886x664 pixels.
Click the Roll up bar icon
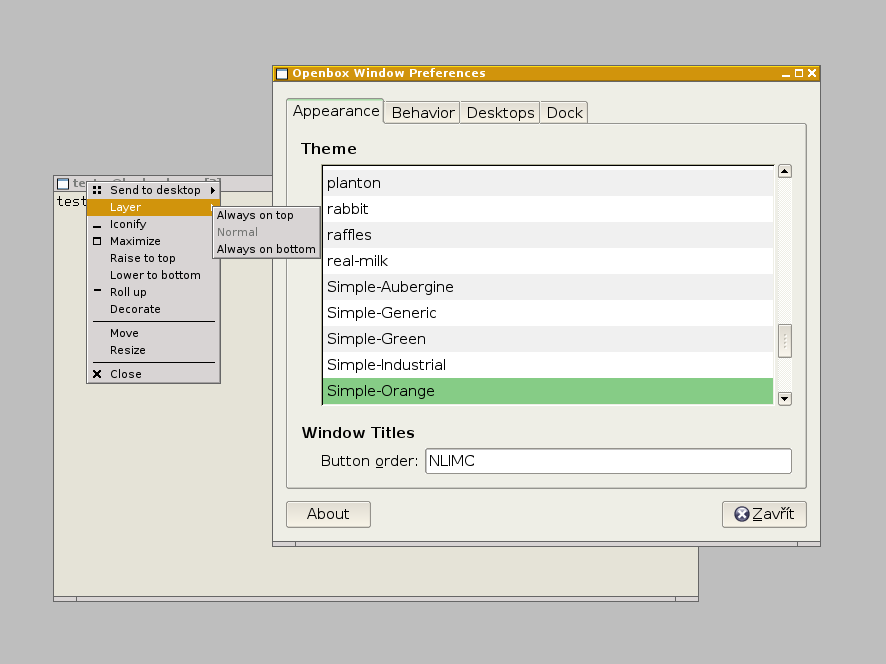97,290
